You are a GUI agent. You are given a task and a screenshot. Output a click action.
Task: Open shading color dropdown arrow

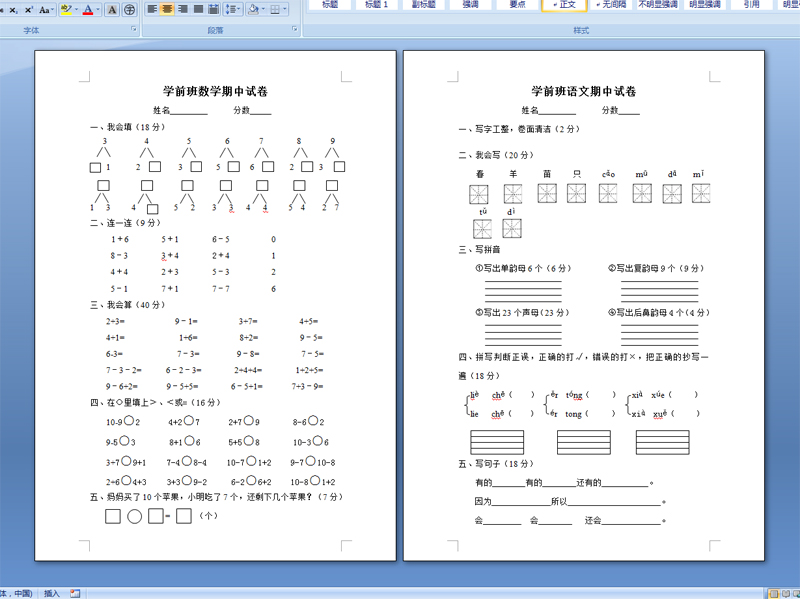click(x=263, y=9)
